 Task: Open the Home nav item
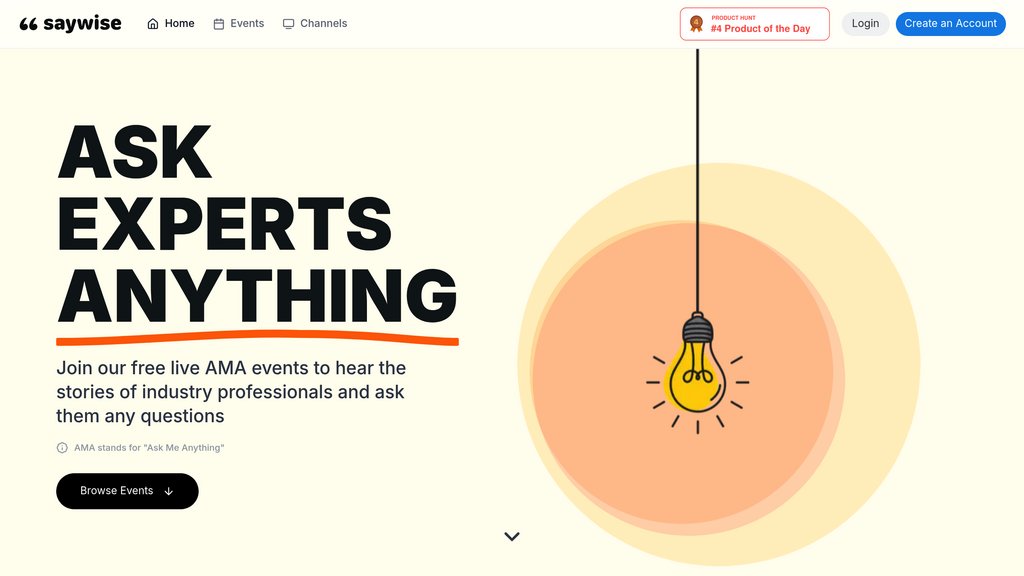click(170, 24)
